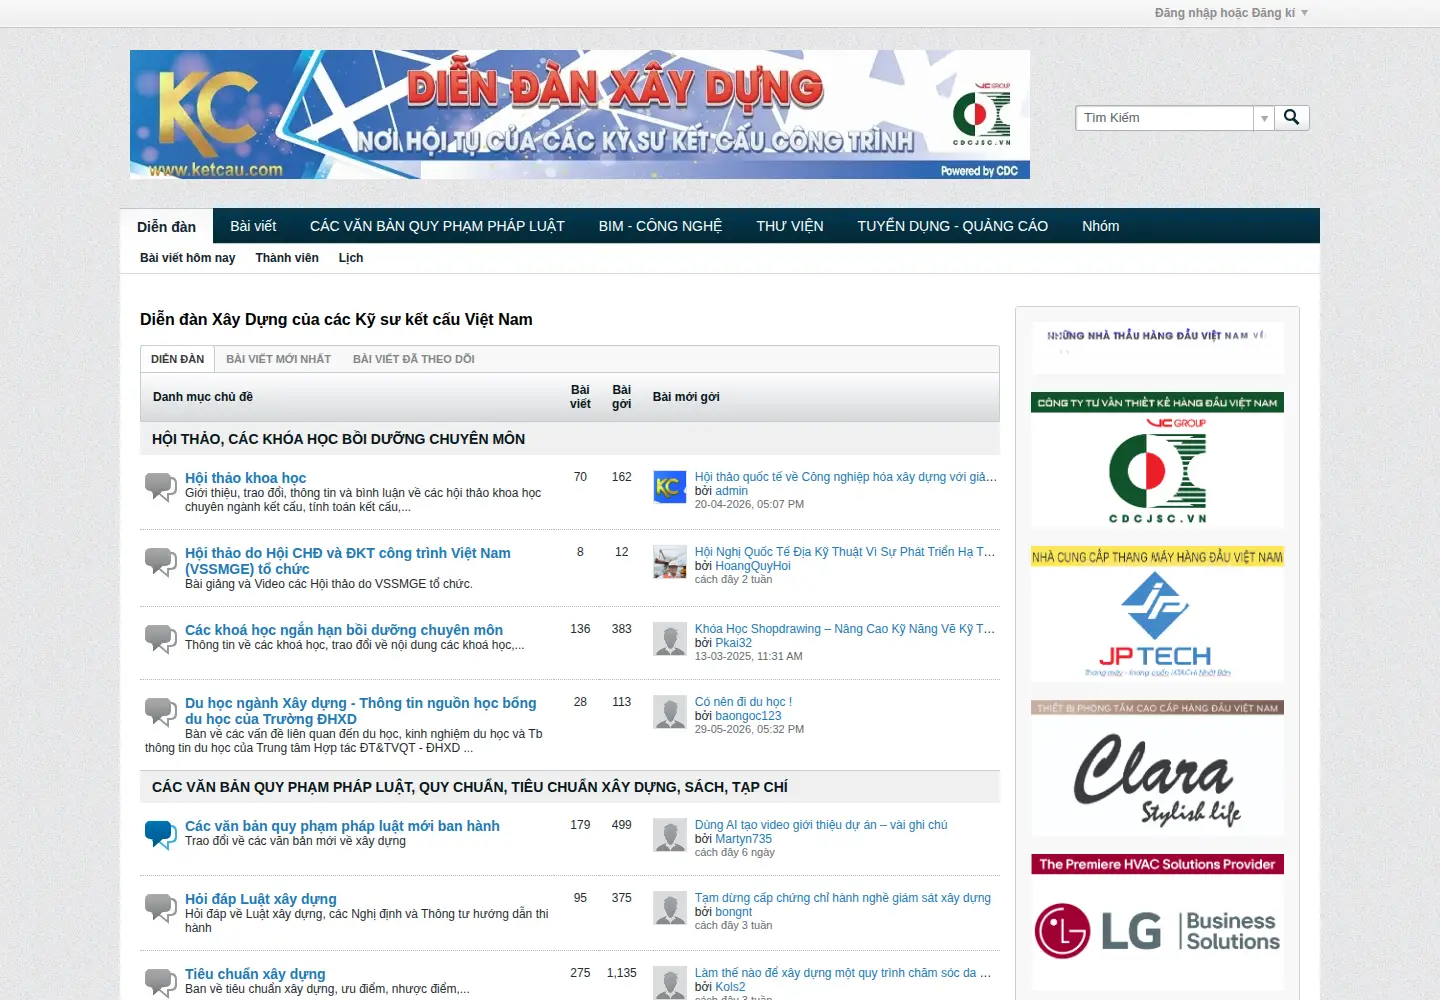Viewport: 1440px width, 1000px height.
Task: Click Martyn735's default avatar
Action: pos(670,835)
